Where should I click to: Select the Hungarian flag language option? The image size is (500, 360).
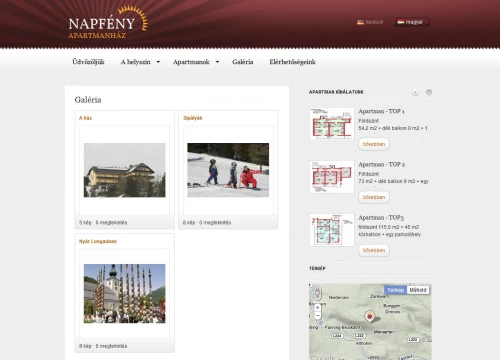click(401, 22)
